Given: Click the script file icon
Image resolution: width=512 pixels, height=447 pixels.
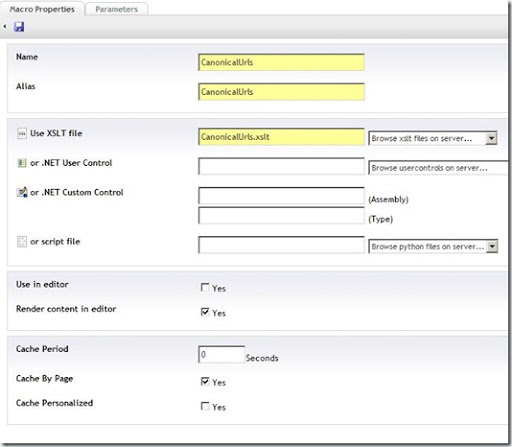Looking at the screenshot, I should coord(22,242).
